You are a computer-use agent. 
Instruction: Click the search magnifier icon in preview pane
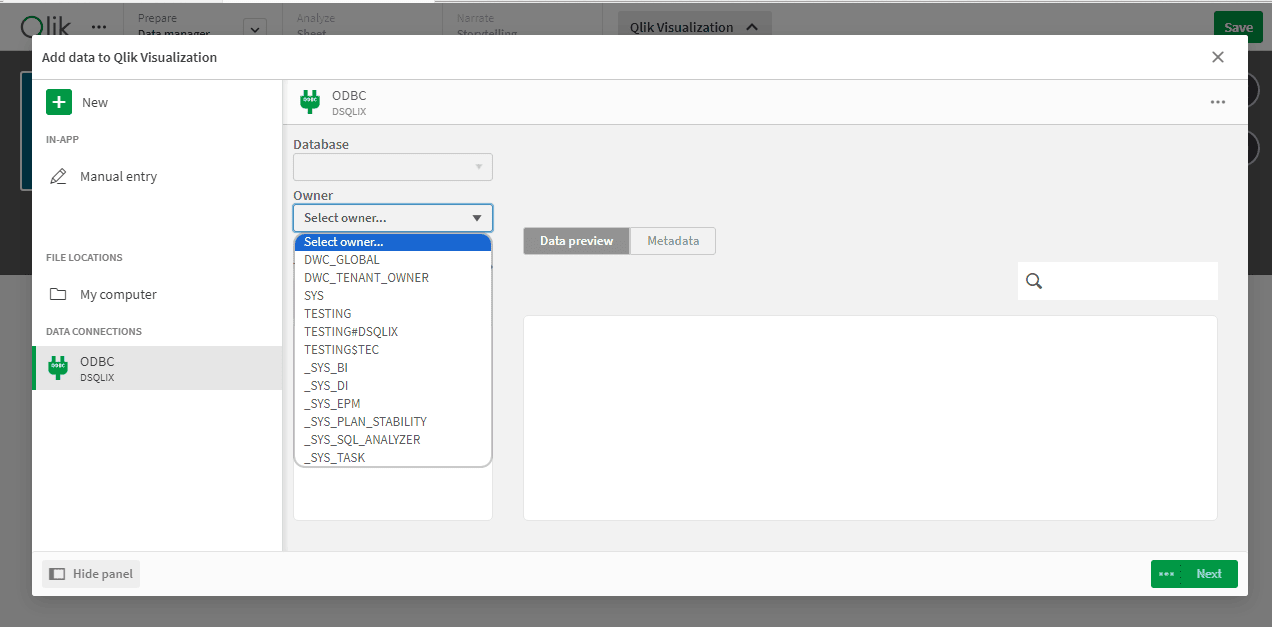1034,281
